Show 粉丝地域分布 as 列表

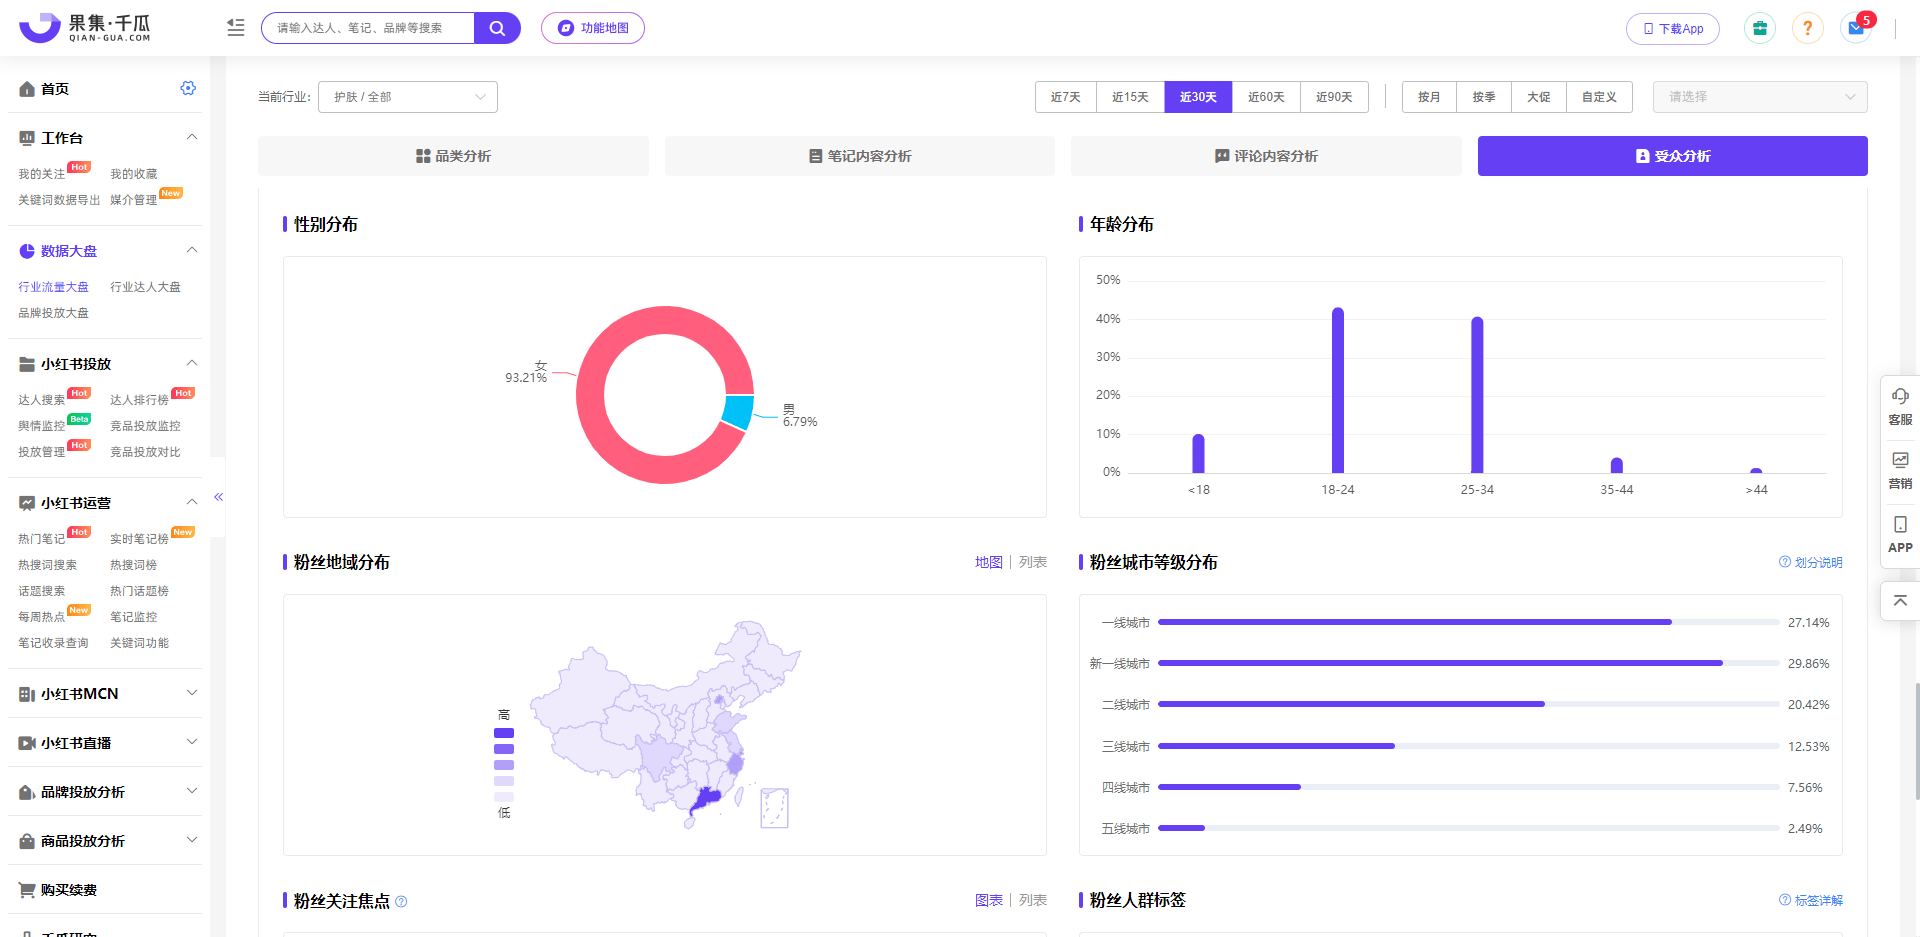[x=1033, y=562]
